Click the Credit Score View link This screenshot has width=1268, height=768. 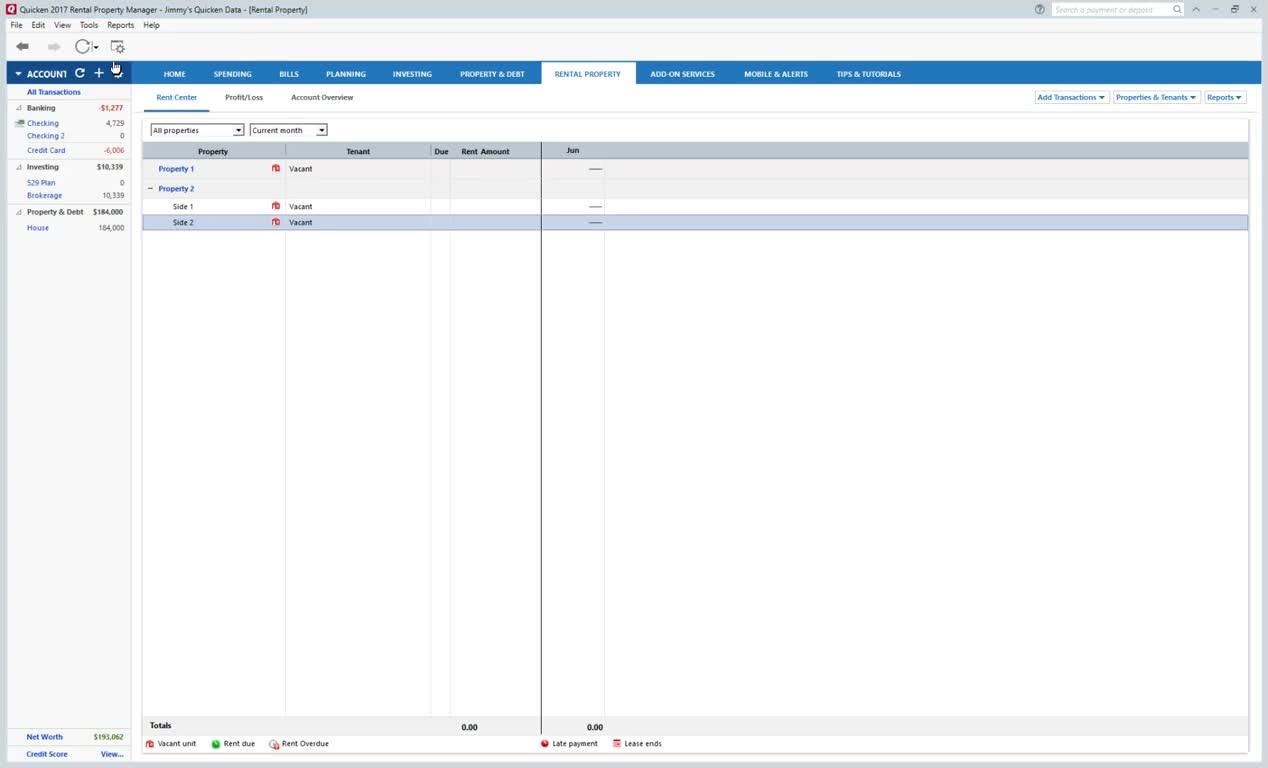[x=112, y=754]
